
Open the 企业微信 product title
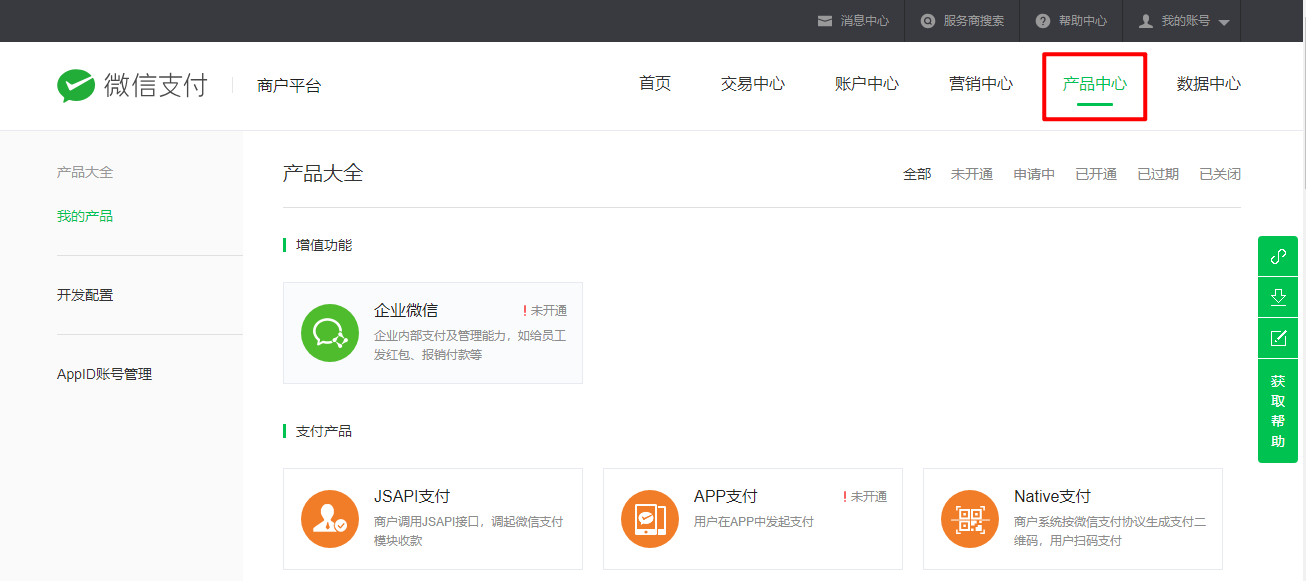click(406, 310)
